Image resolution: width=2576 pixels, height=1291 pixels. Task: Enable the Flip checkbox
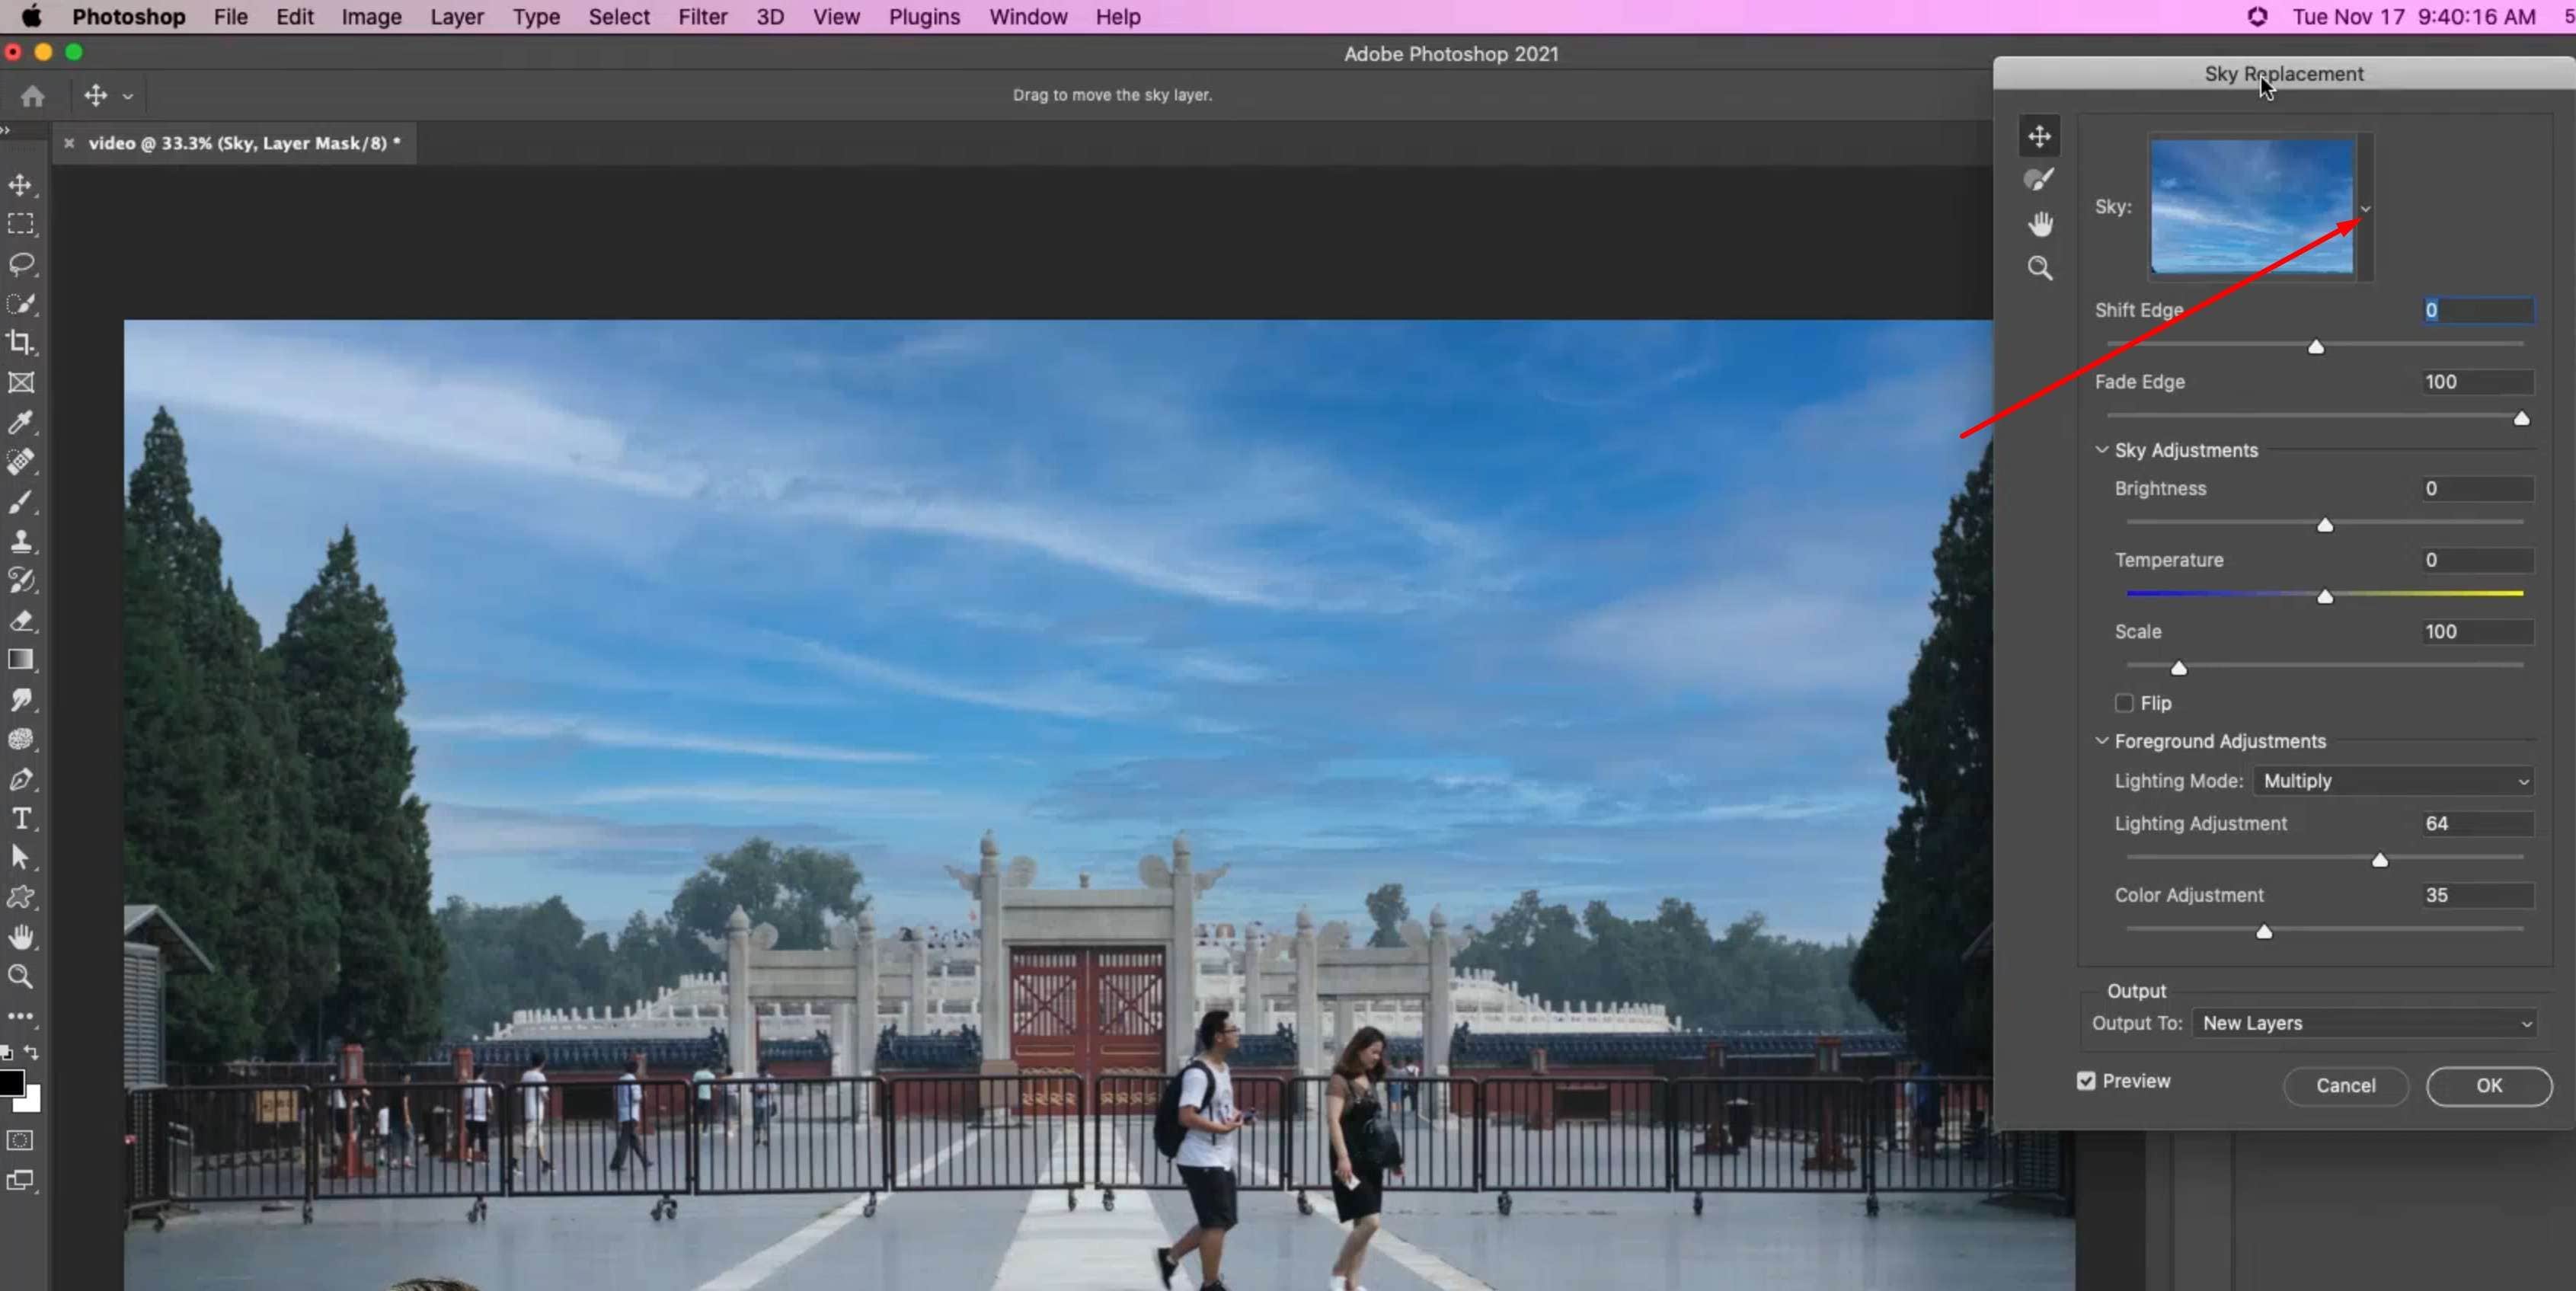point(2124,703)
